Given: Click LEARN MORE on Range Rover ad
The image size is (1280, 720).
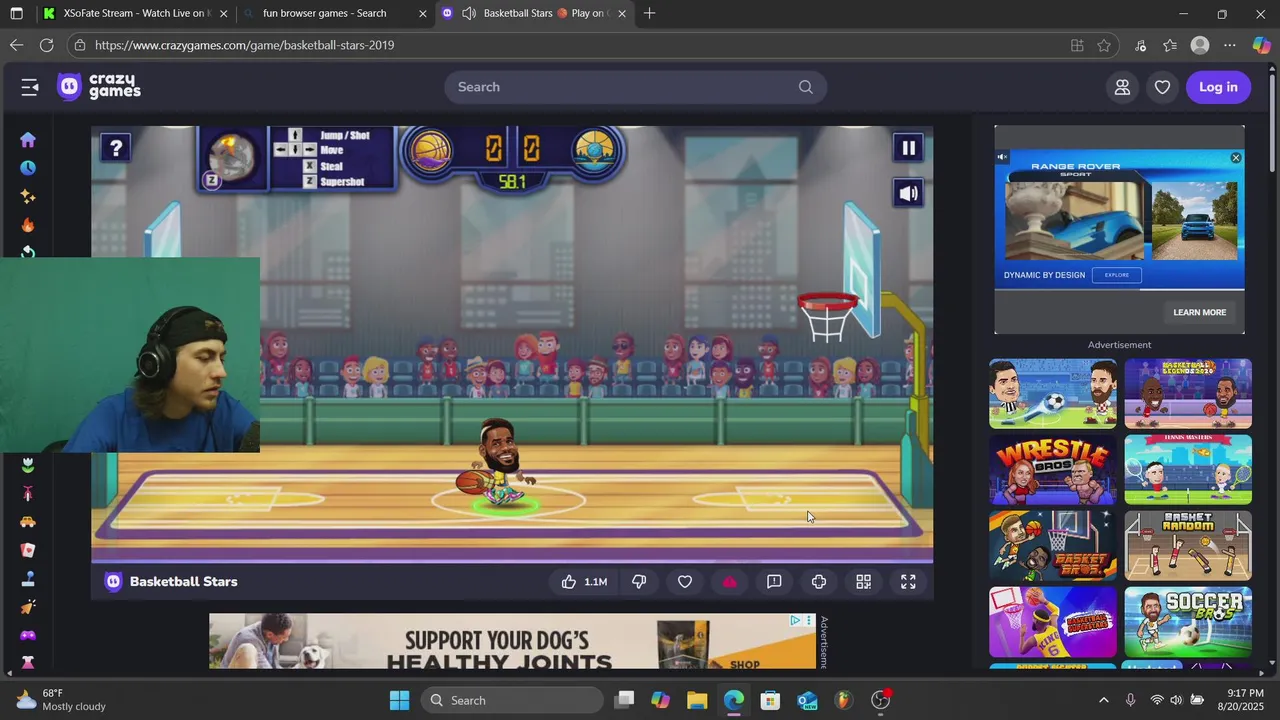Looking at the screenshot, I should 1199,312.
